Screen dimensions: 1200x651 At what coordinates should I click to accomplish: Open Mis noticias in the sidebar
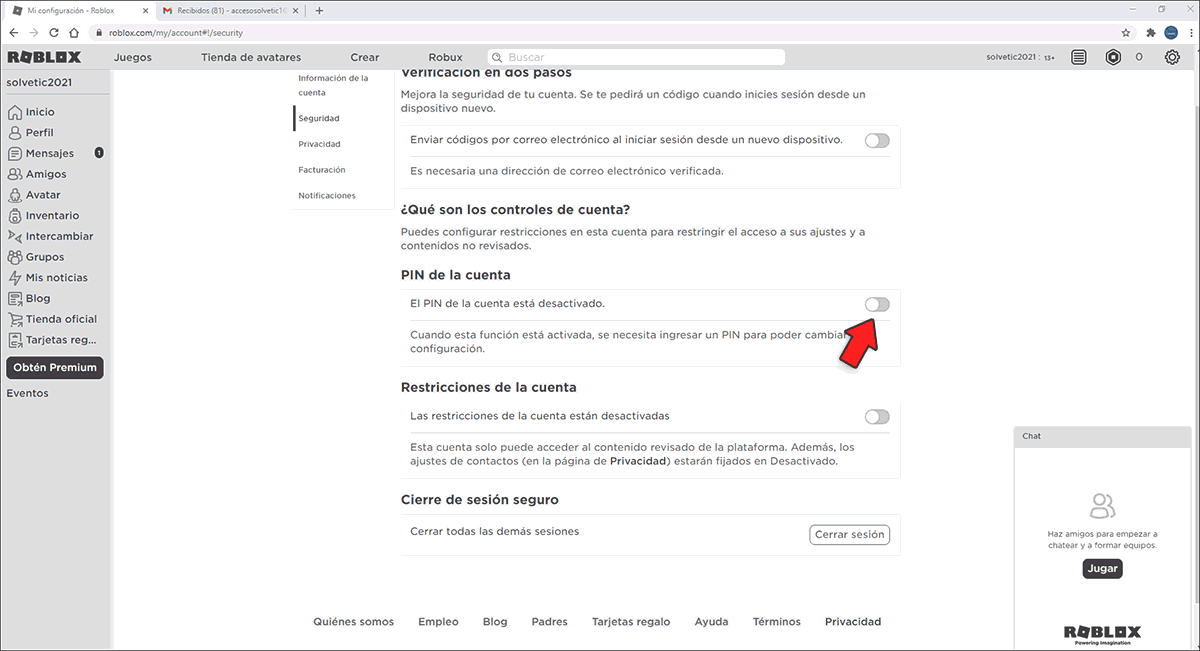47,278
